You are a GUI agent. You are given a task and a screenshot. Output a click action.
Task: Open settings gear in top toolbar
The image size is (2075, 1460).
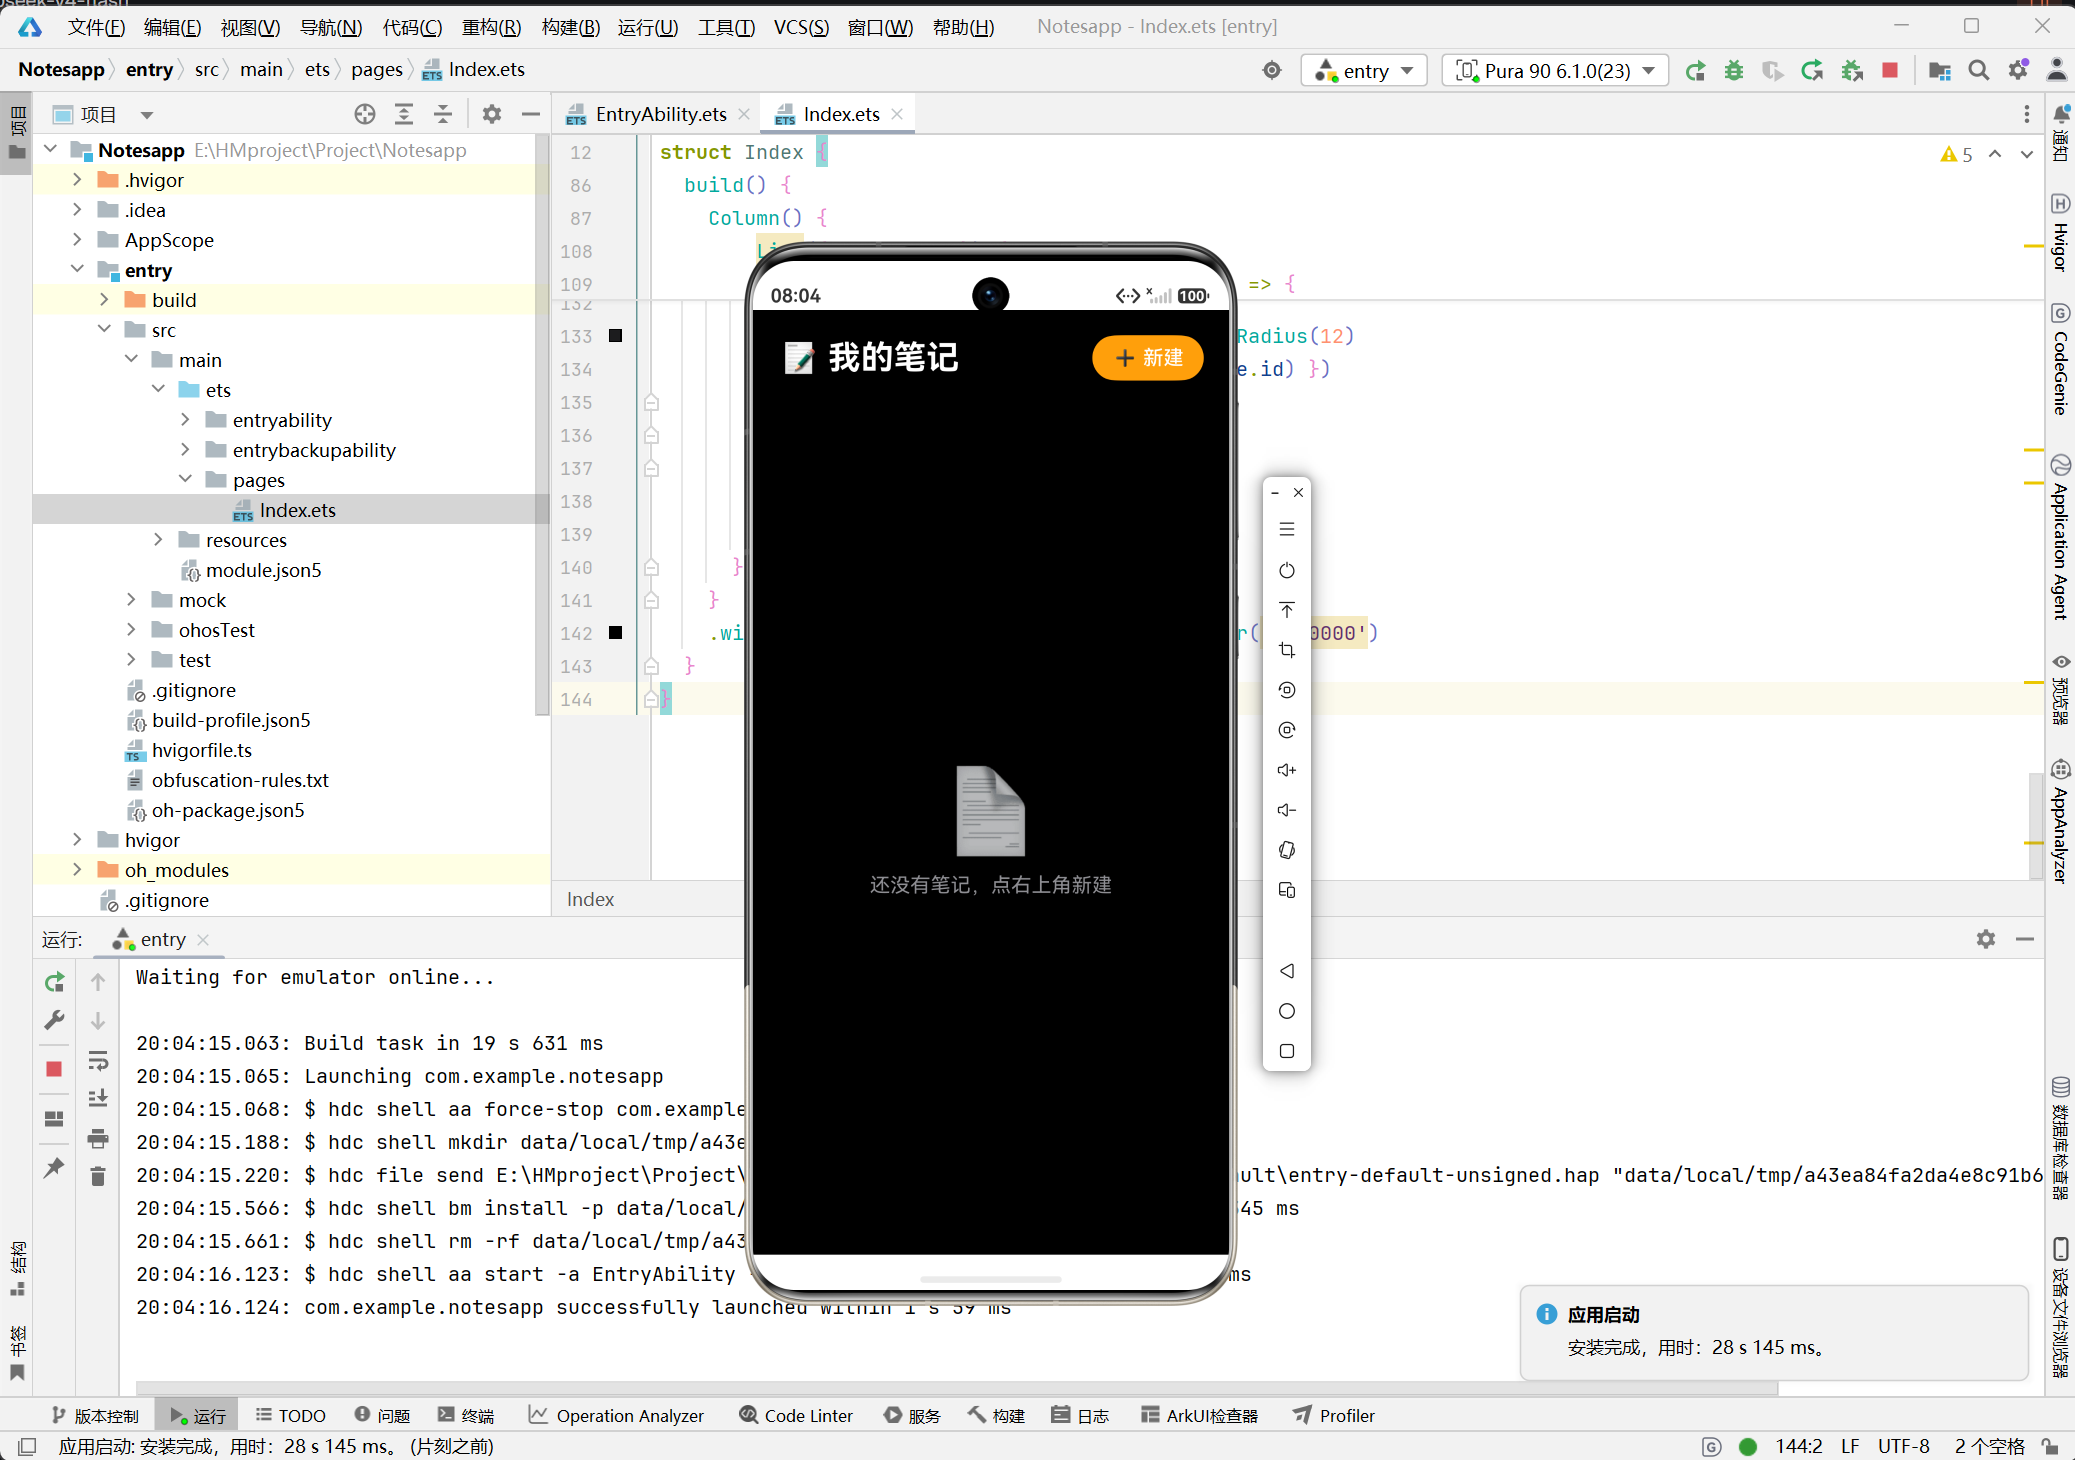(x=2018, y=71)
